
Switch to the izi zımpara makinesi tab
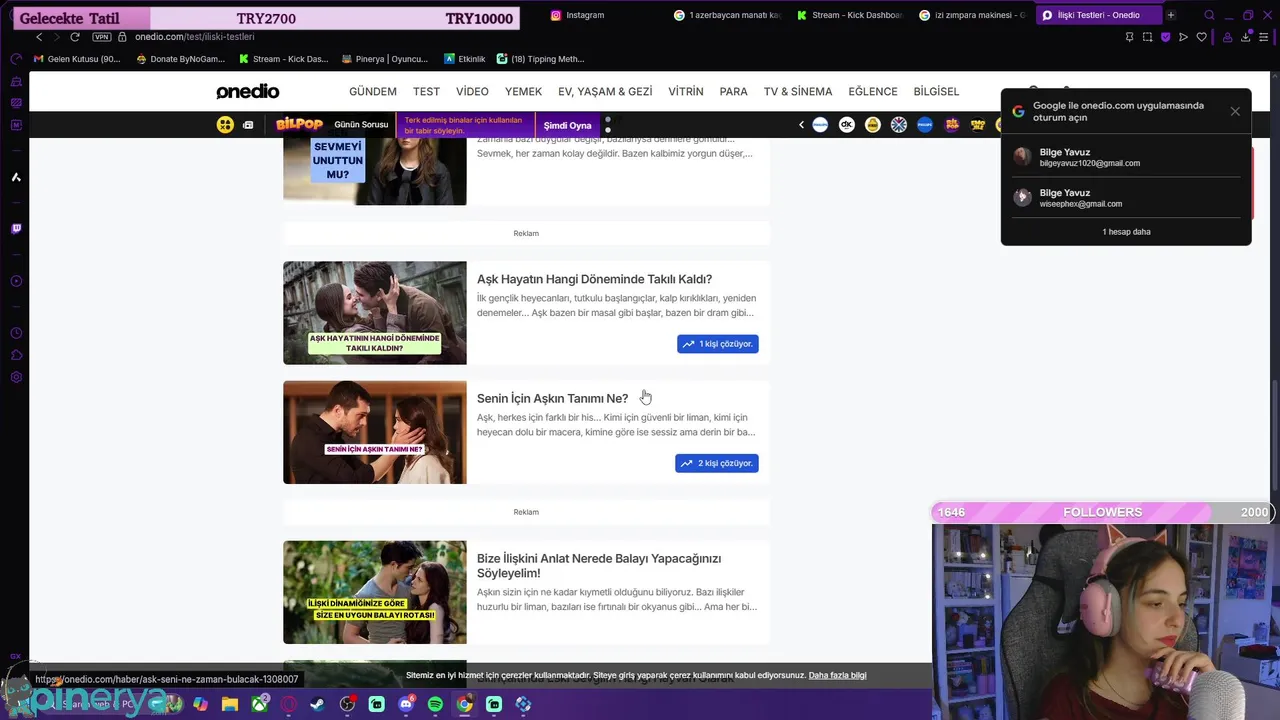972,15
